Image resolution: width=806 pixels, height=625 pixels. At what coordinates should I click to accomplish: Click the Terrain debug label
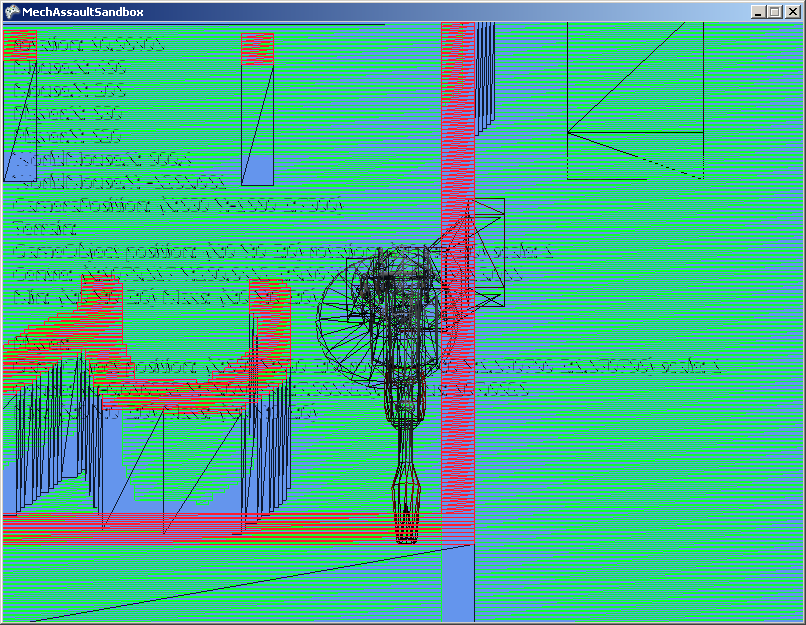point(39,229)
